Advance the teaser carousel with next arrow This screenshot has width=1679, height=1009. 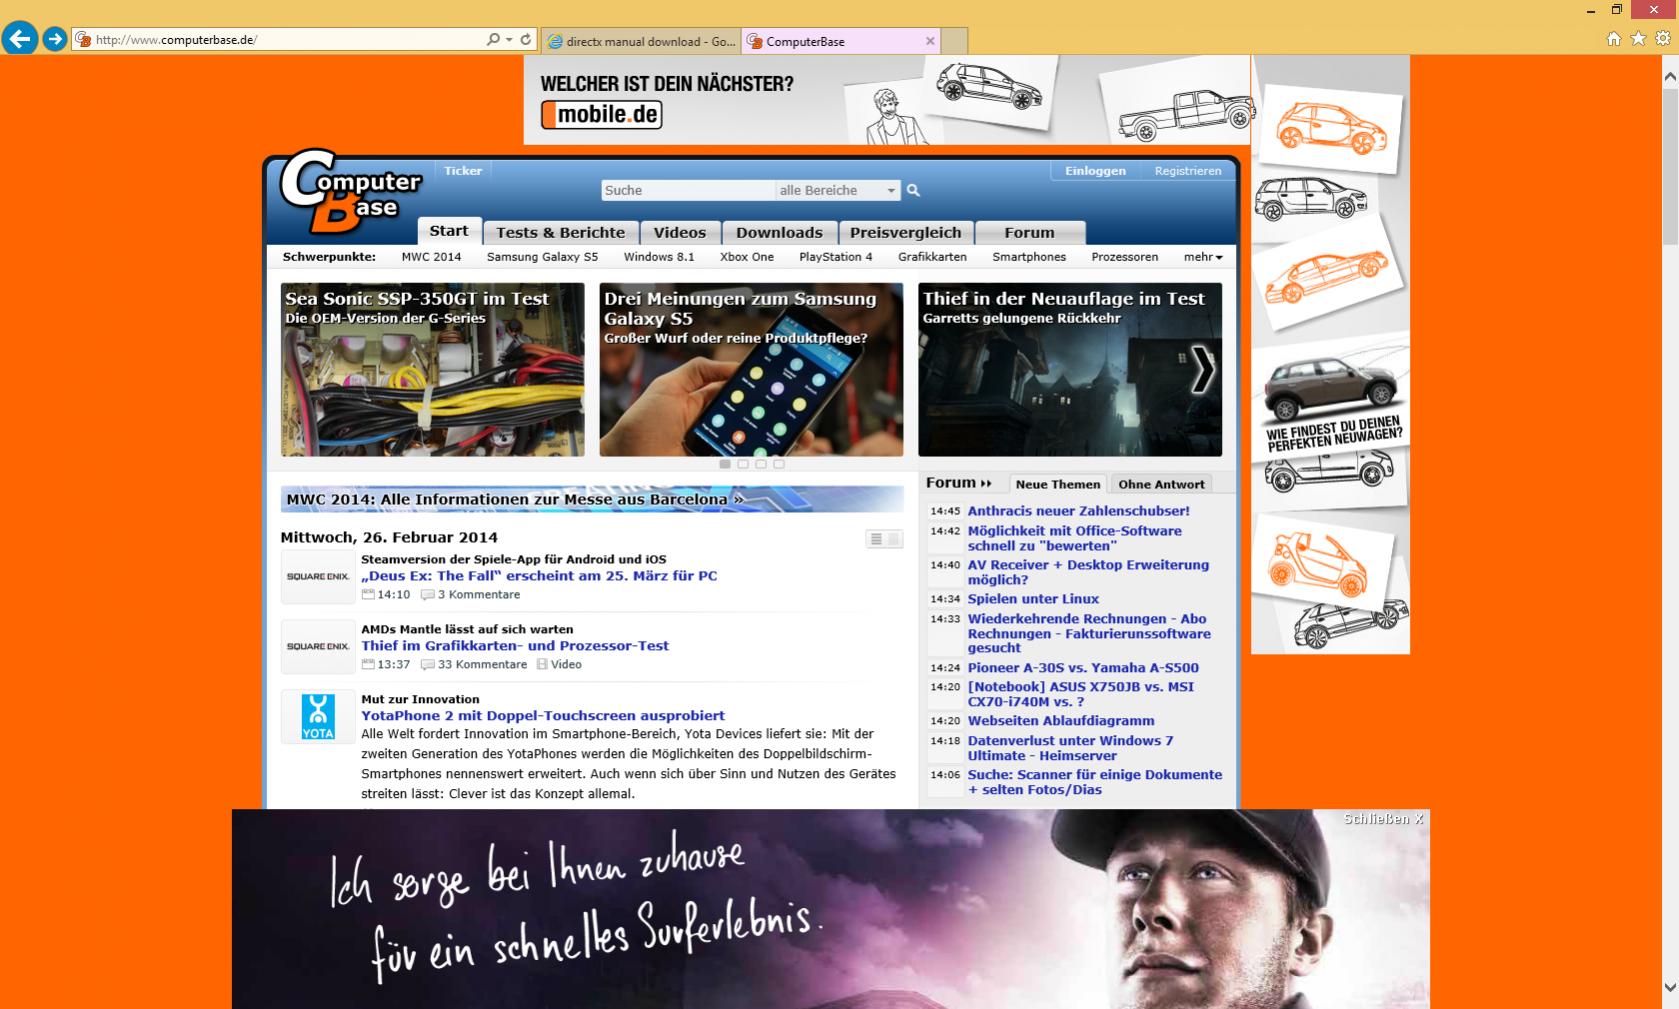click(1203, 370)
